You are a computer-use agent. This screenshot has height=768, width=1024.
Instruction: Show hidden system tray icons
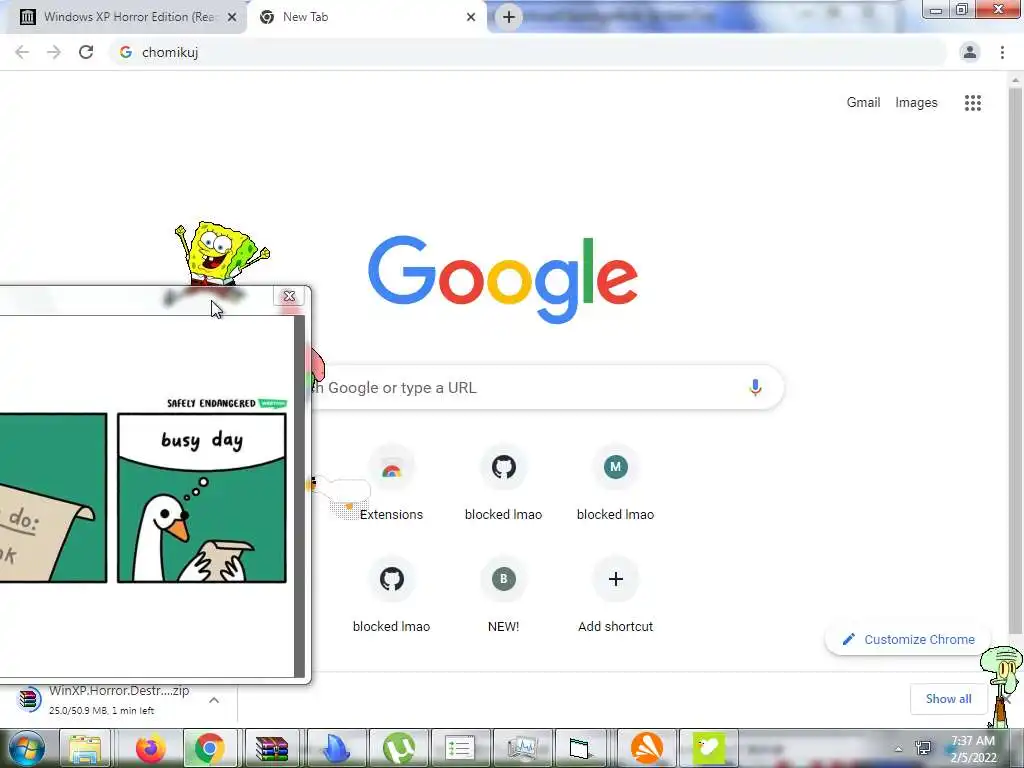[899, 749]
